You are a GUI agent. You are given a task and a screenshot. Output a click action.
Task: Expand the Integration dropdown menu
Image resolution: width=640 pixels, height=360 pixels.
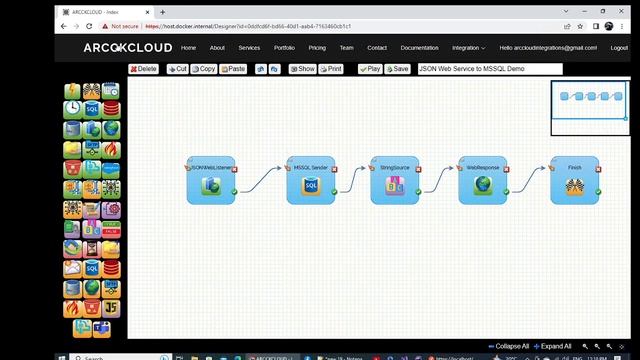coord(468,48)
